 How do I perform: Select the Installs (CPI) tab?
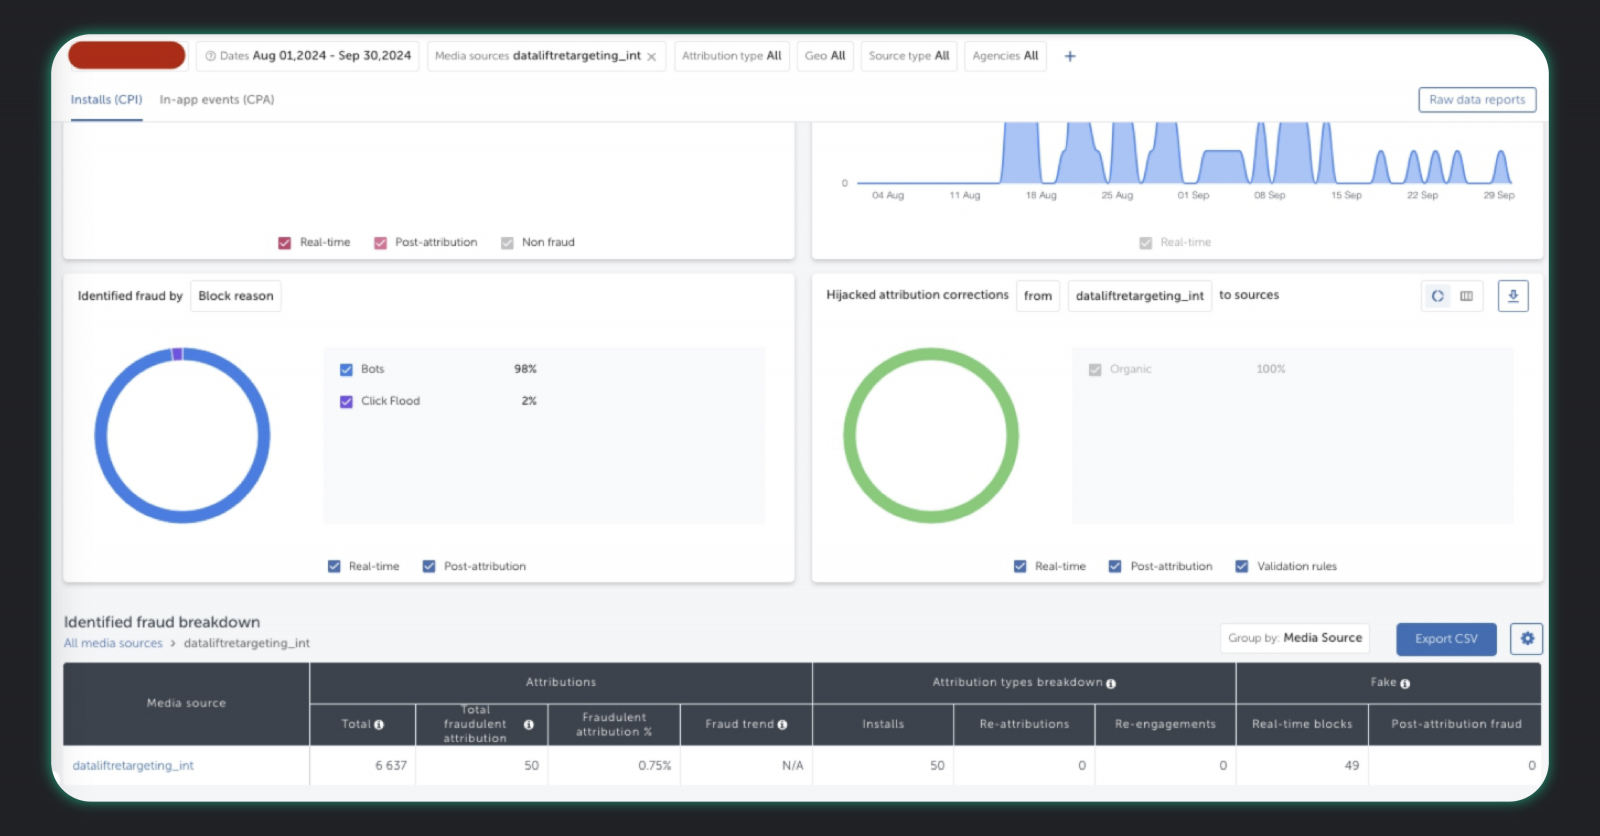pos(106,100)
